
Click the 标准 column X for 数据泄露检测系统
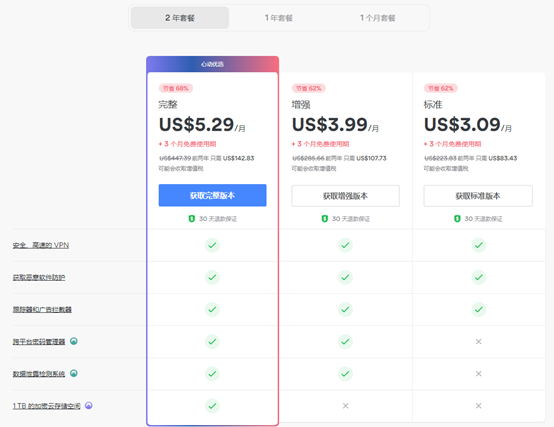[478, 374]
